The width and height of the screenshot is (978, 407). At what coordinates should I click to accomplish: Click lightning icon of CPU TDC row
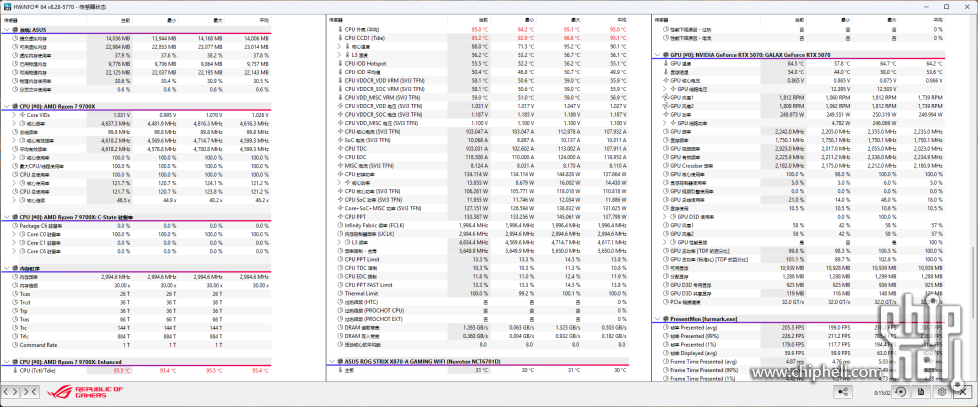pos(340,148)
